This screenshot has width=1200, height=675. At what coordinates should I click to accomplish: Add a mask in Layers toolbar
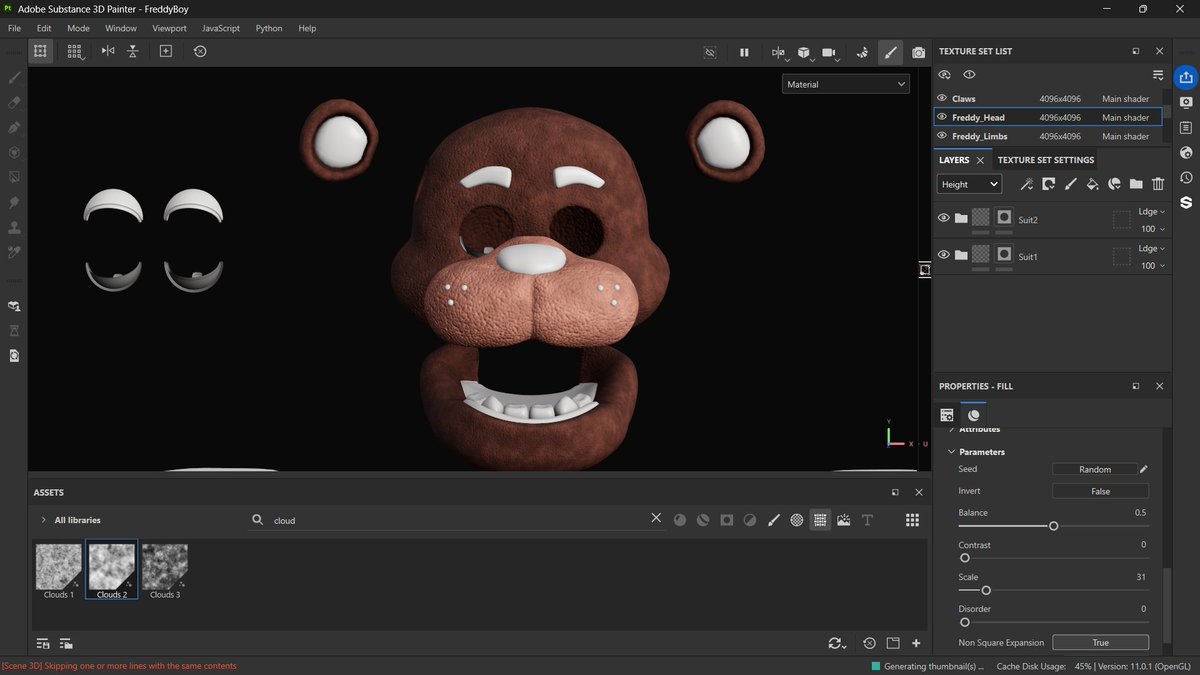[x=1048, y=184]
